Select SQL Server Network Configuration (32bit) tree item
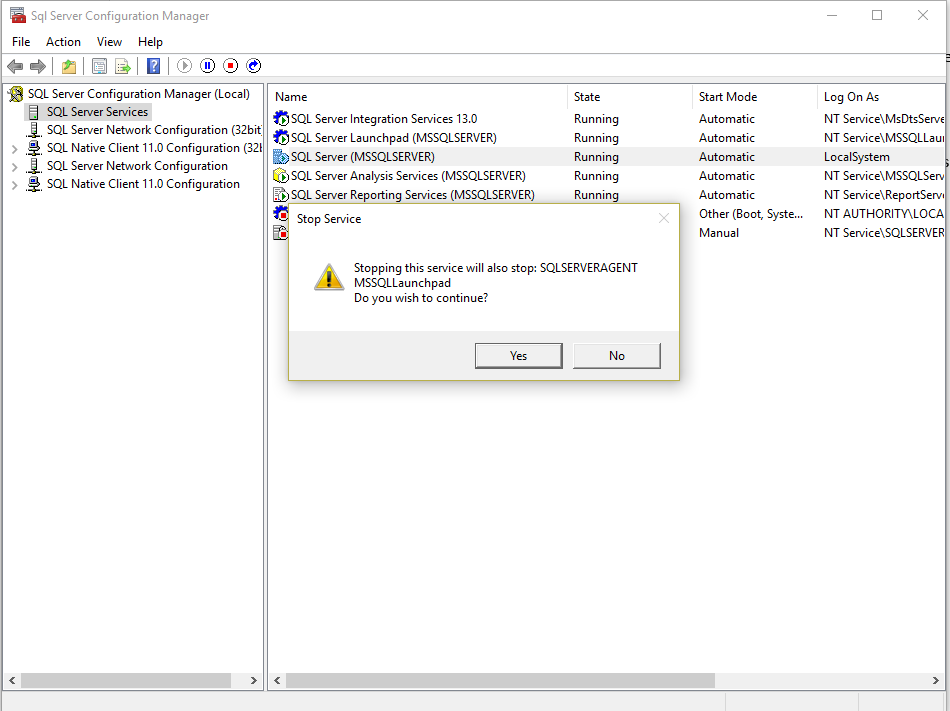950x711 pixels. click(154, 130)
